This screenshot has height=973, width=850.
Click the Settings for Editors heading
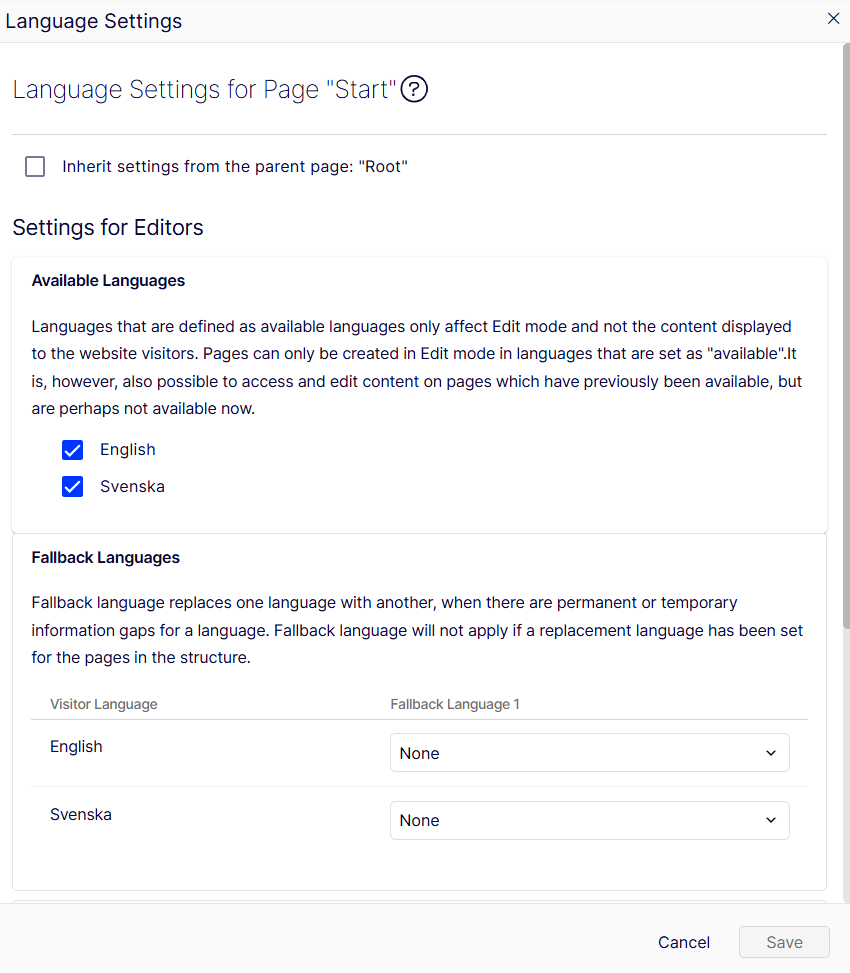[108, 227]
